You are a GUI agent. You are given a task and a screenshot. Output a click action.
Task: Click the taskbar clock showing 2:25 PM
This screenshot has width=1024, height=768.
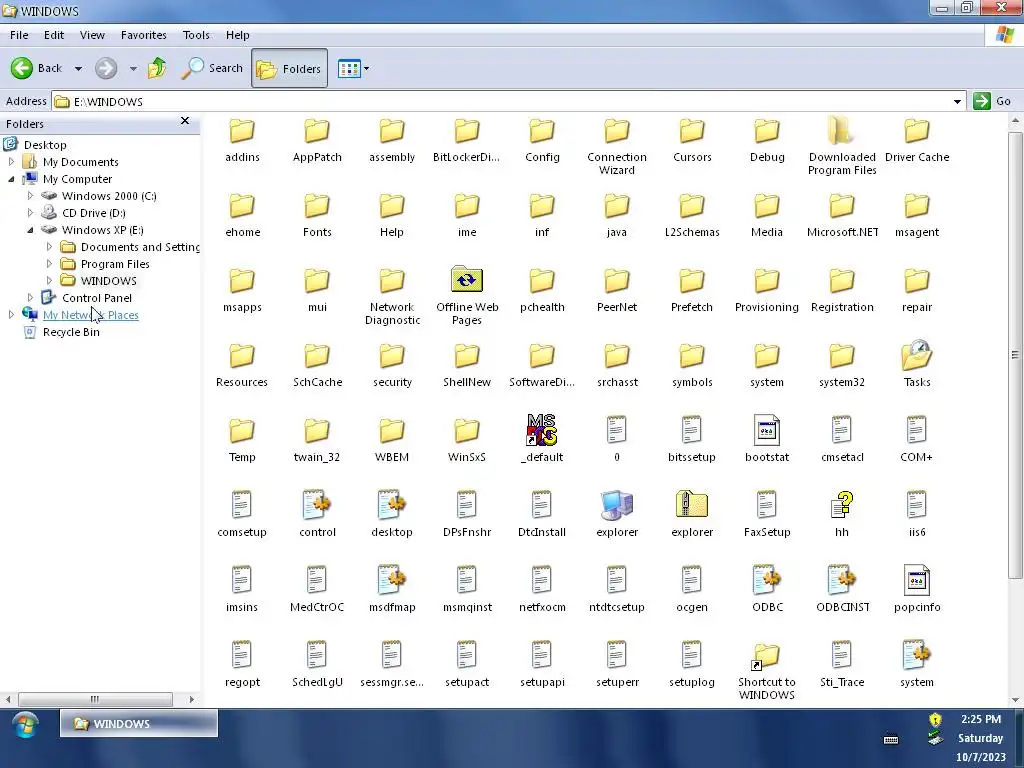pos(980,719)
